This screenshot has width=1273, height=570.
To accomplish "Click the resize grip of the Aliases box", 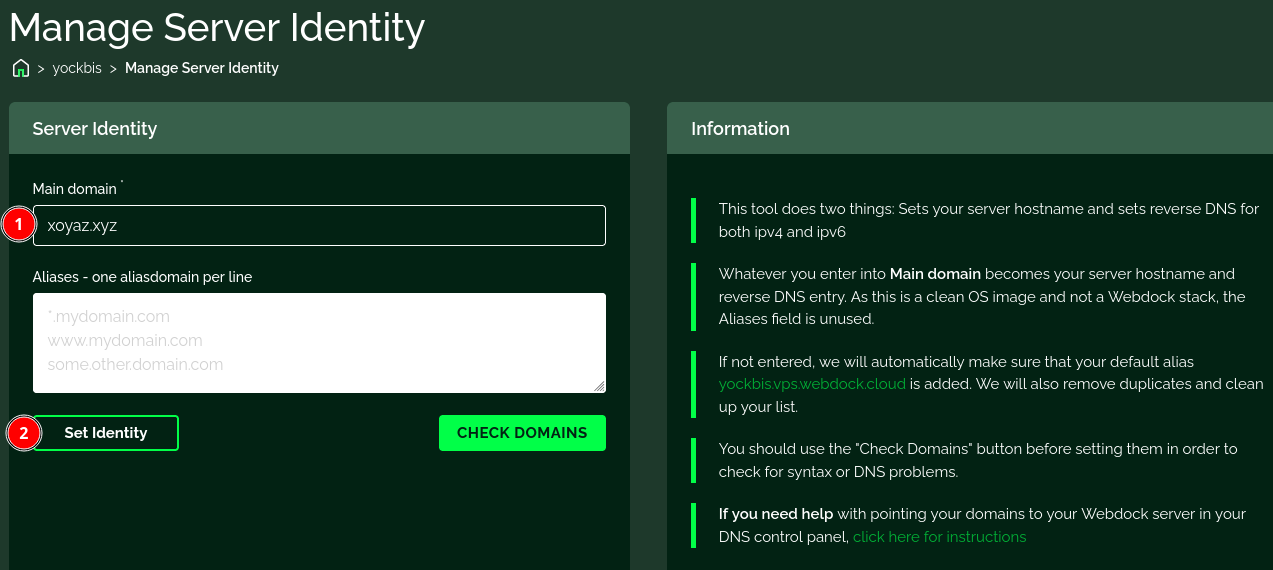I will 599,386.
